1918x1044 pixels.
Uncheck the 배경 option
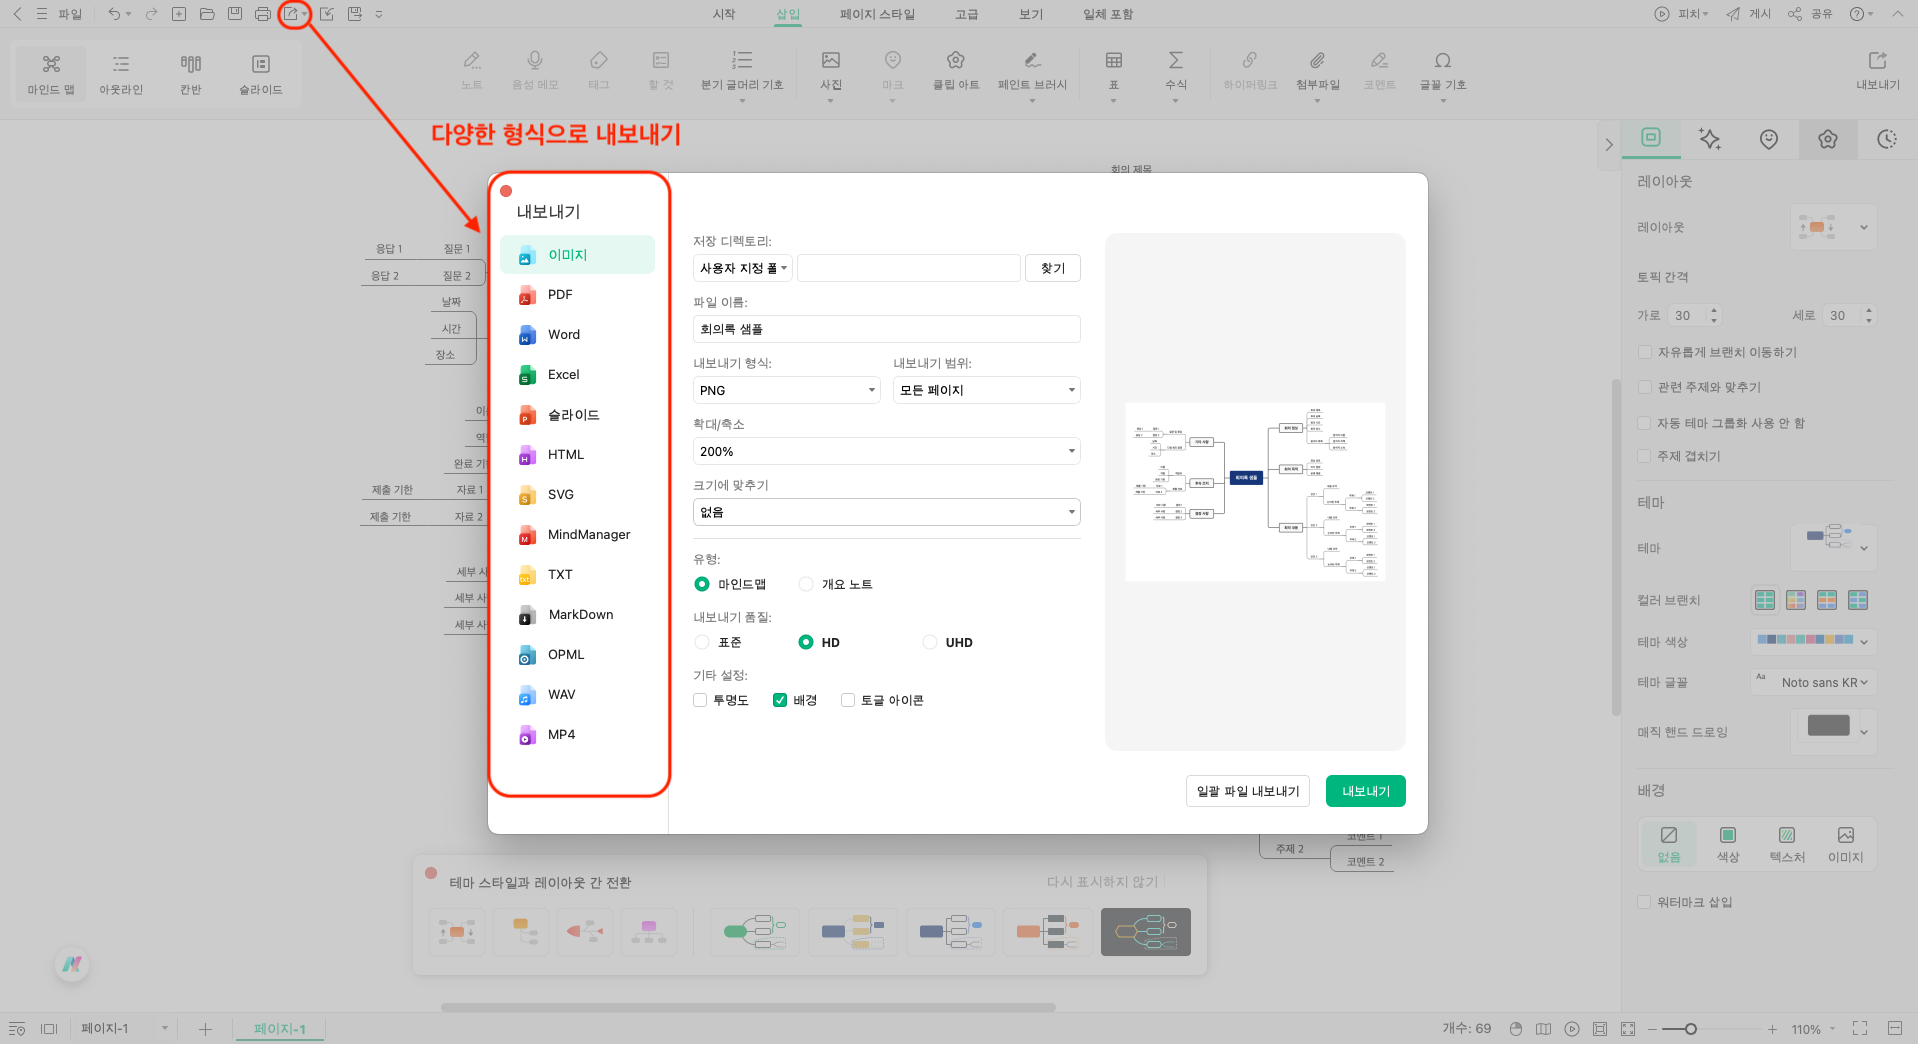coord(780,700)
